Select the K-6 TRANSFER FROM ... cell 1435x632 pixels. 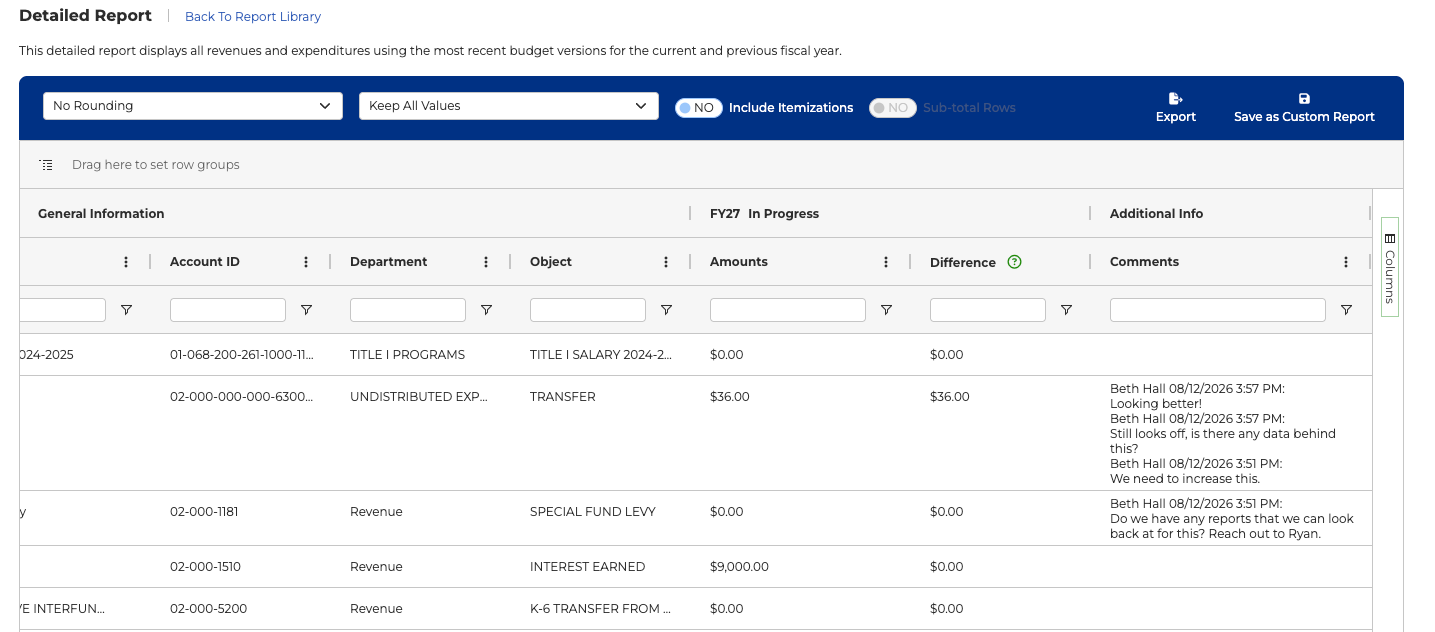(600, 609)
